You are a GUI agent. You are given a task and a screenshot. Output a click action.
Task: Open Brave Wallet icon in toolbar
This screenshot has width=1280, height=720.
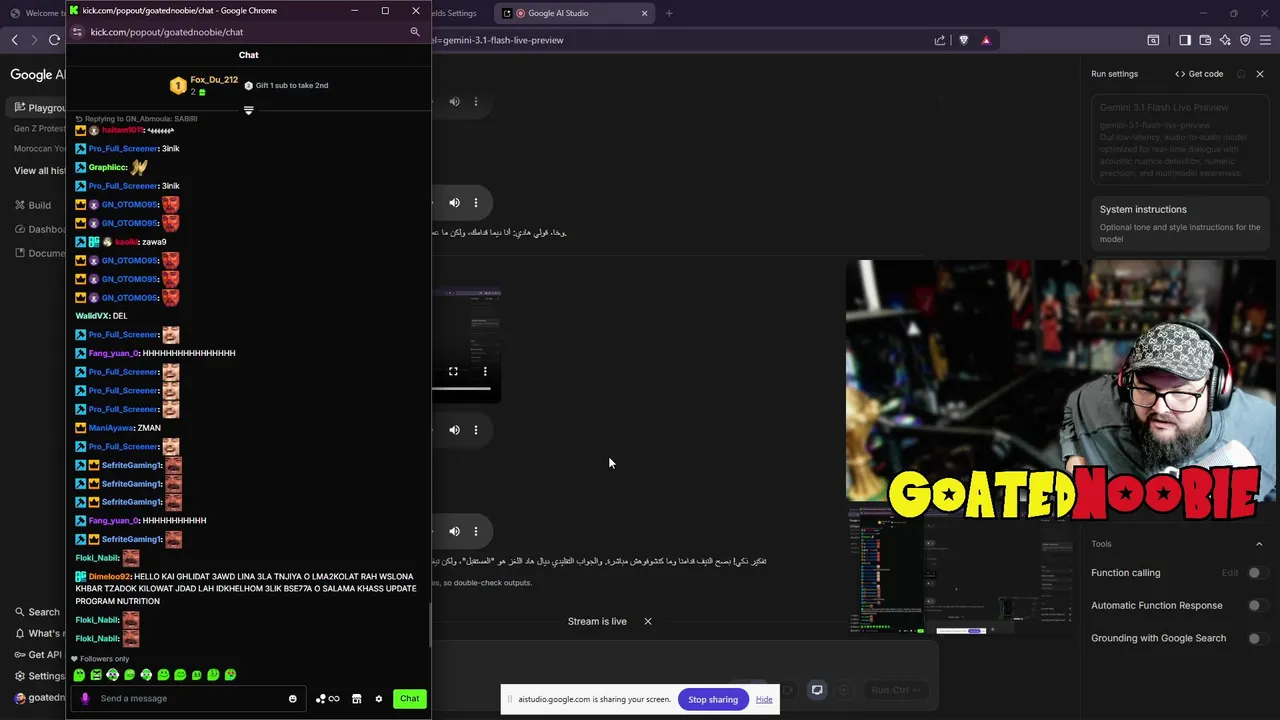coord(1205,40)
